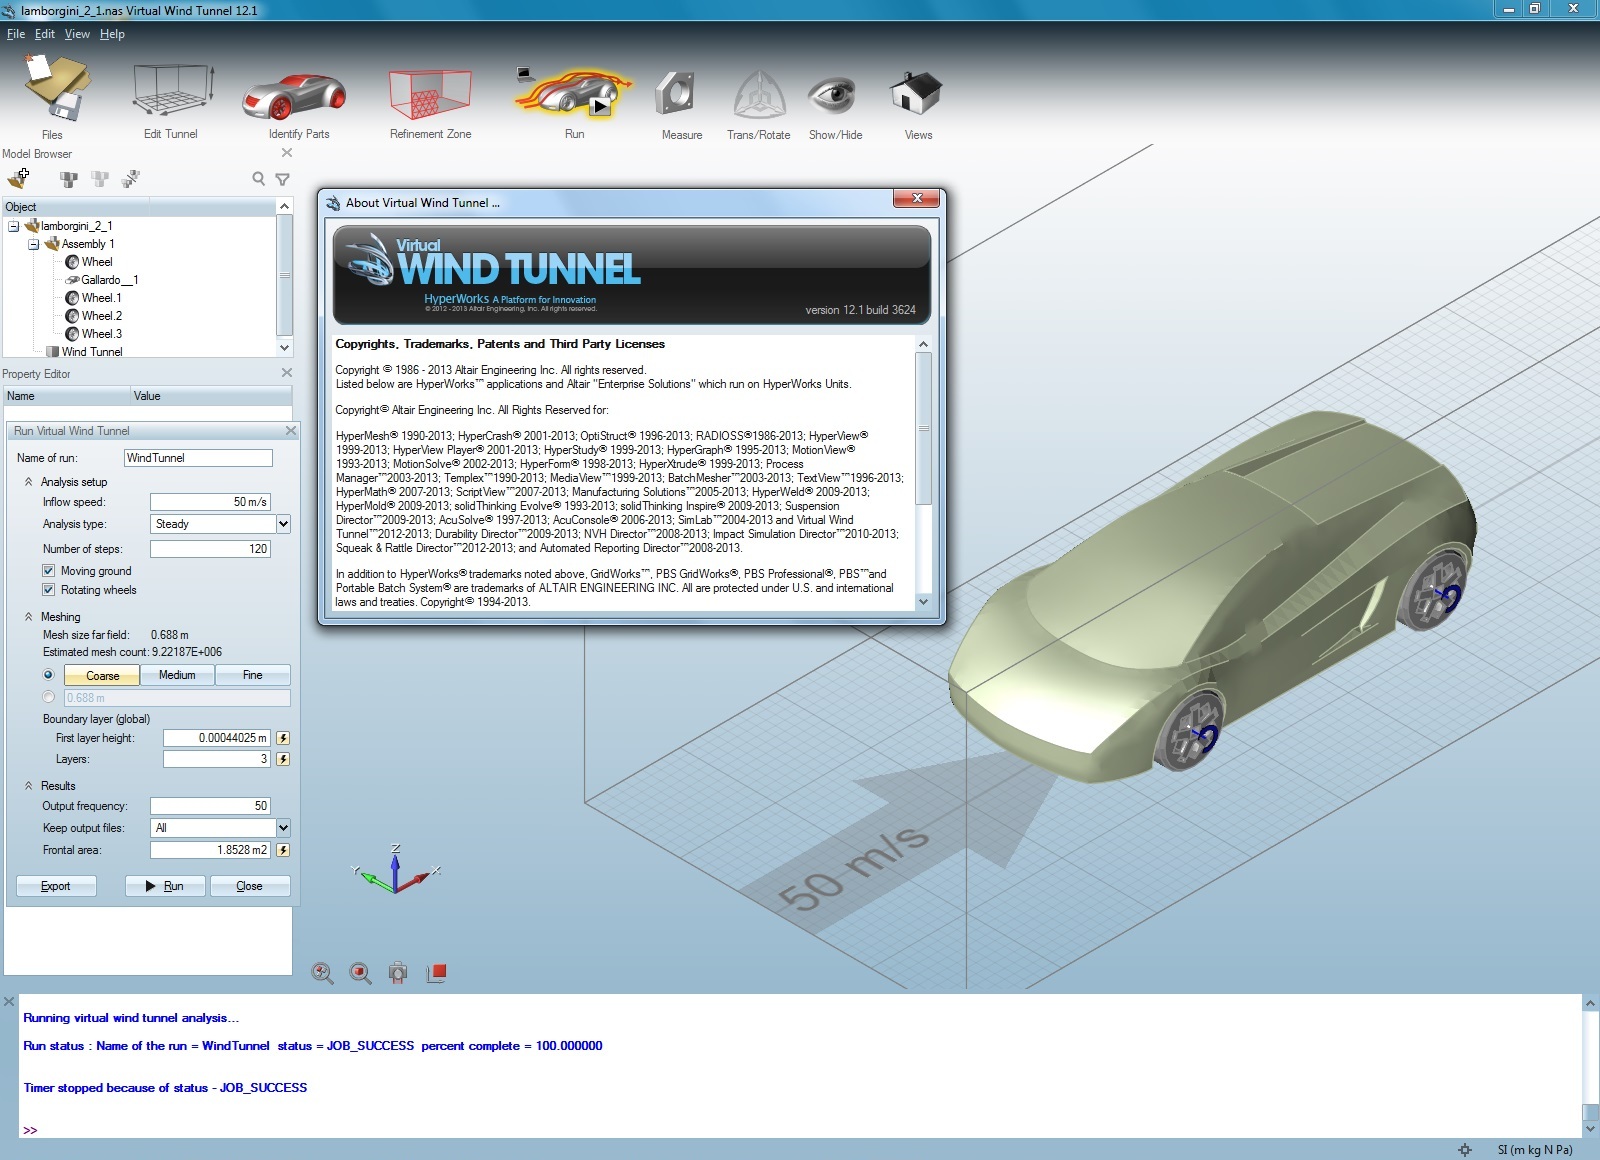
Task: Open the search magnifier in Model Browser
Action: (x=259, y=179)
